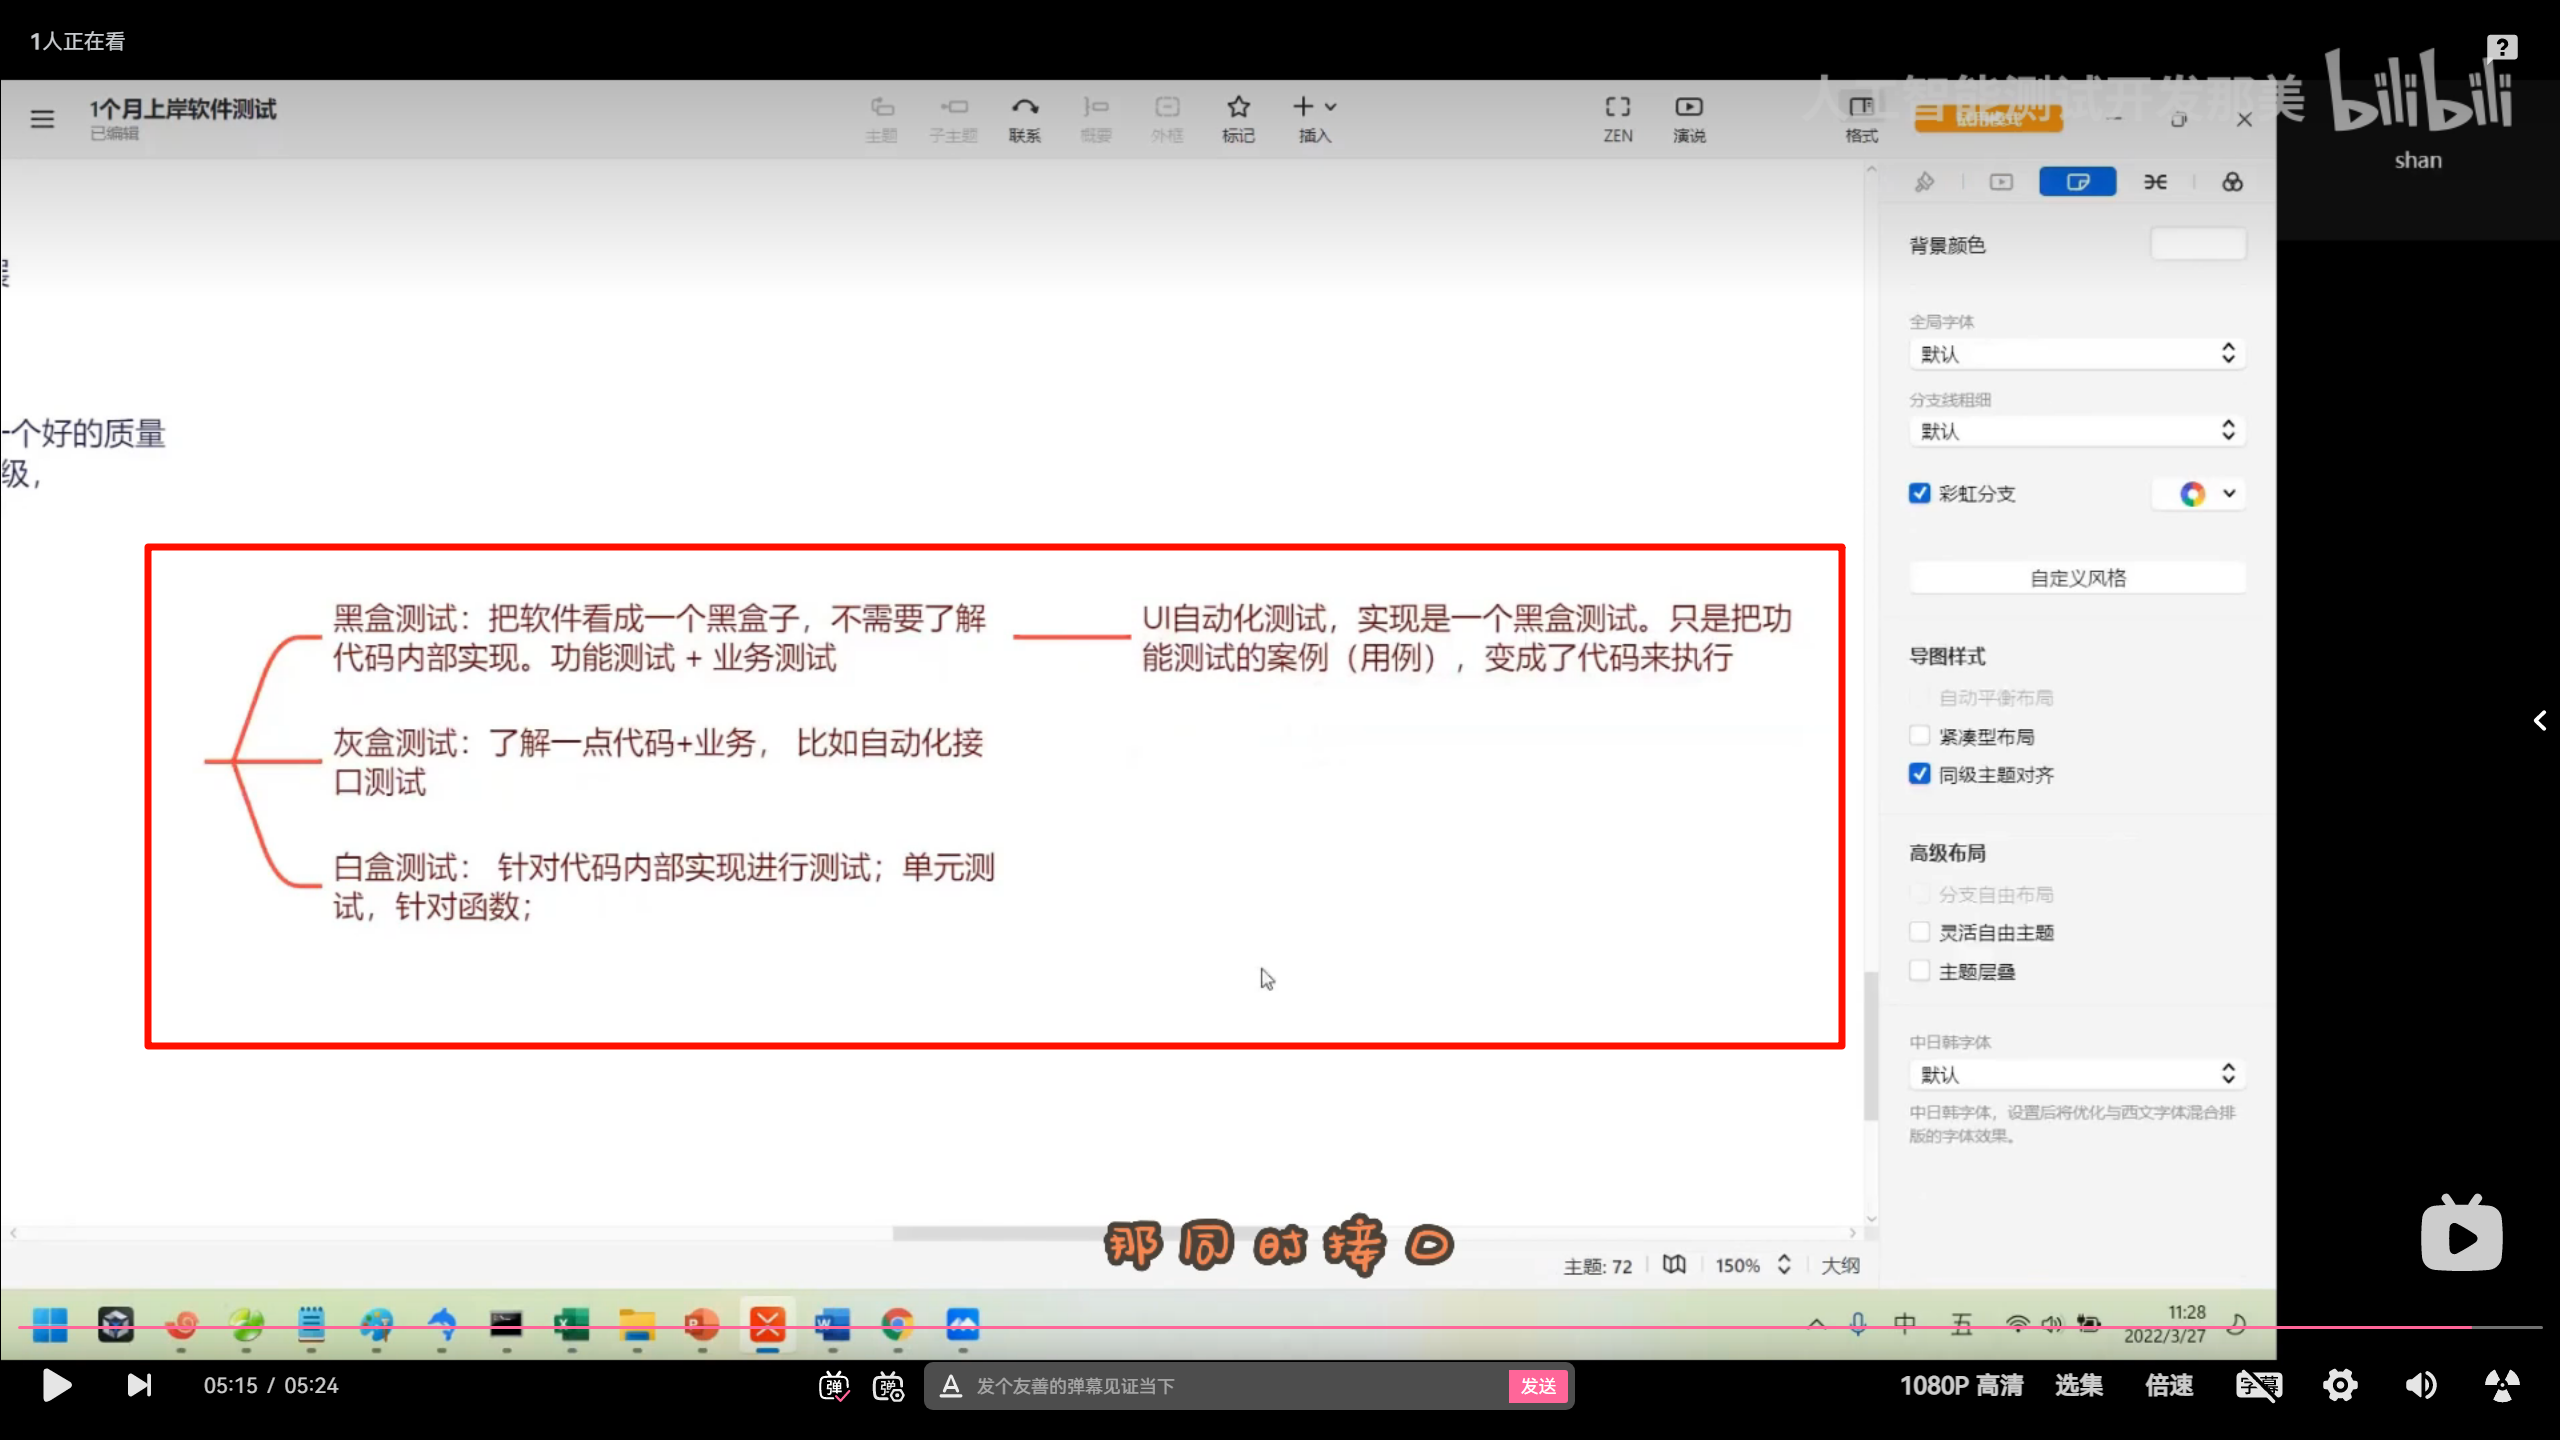The height and width of the screenshot is (1440, 2560).
Task: Click the canvas vertical scrollbar thumb
Action: pos(1871,1046)
